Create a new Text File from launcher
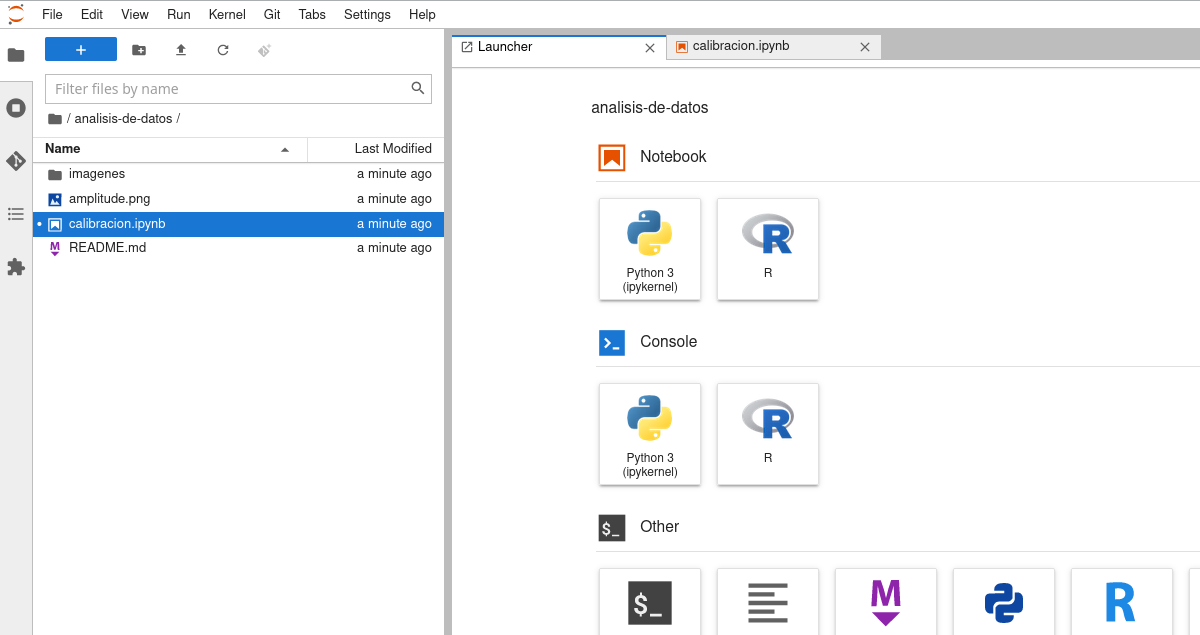This screenshot has width=1200, height=635. pyautogui.click(x=768, y=602)
